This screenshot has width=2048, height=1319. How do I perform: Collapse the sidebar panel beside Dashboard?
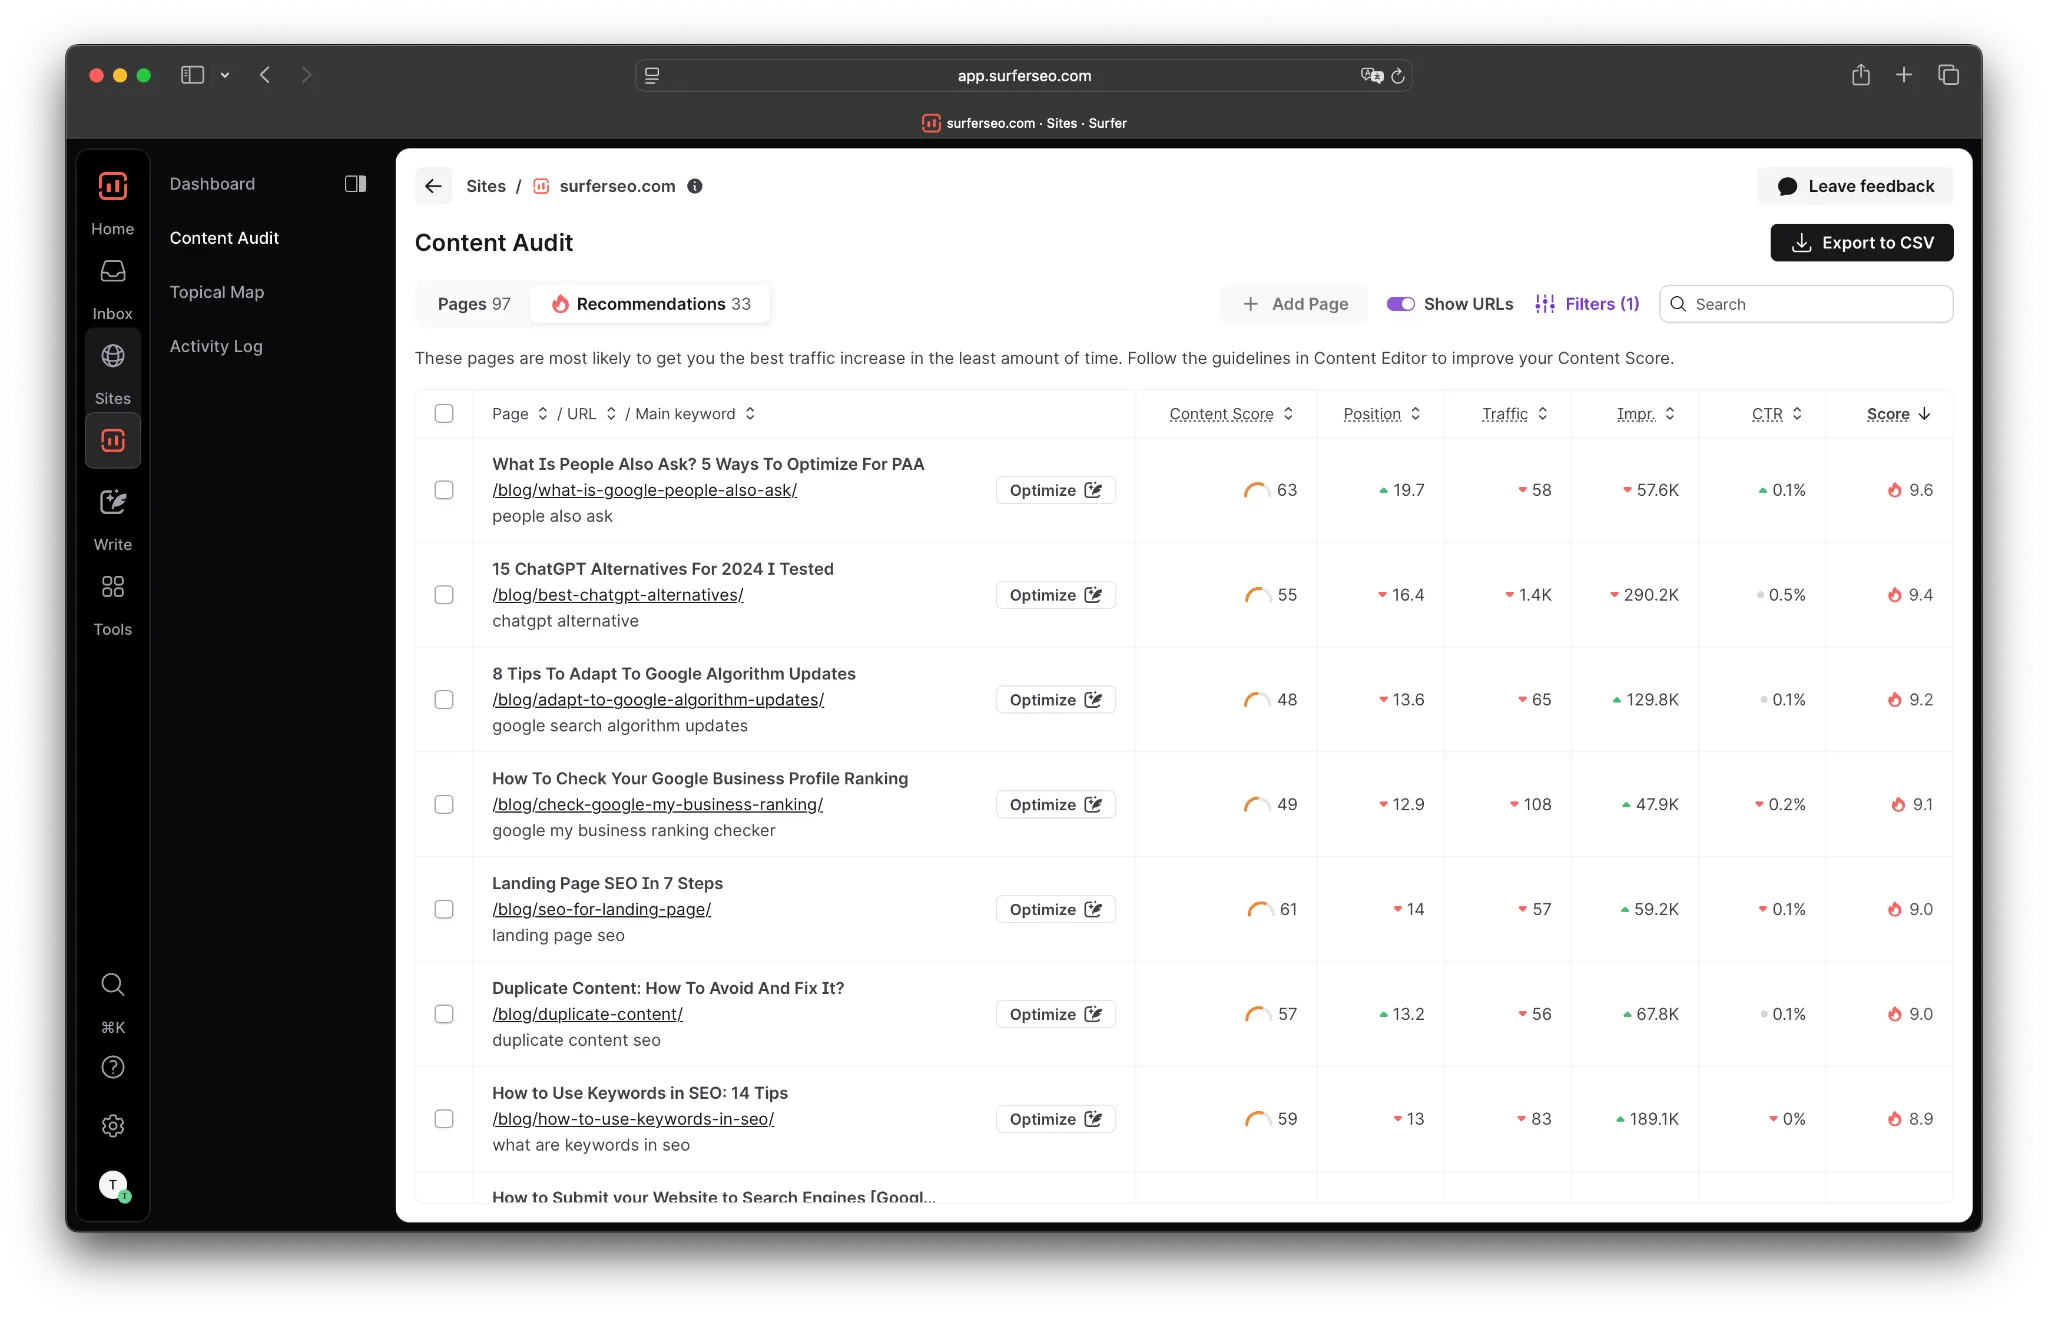(355, 184)
